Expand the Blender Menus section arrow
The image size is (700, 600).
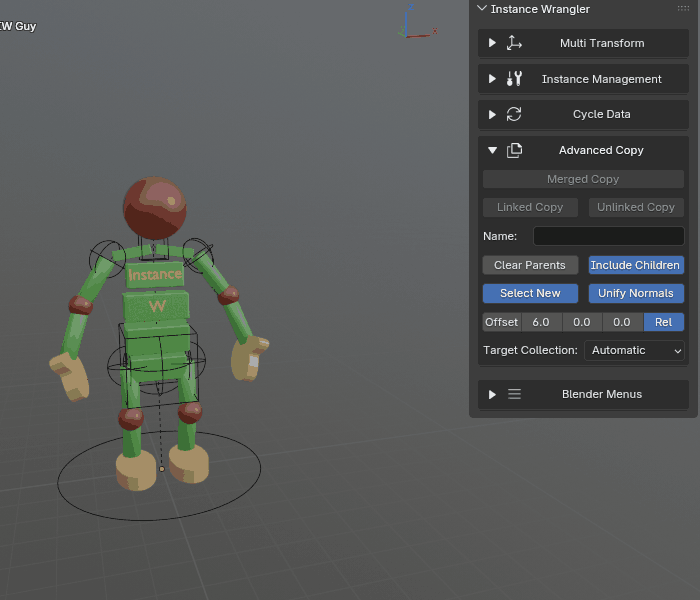pyautogui.click(x=492, y=394)
